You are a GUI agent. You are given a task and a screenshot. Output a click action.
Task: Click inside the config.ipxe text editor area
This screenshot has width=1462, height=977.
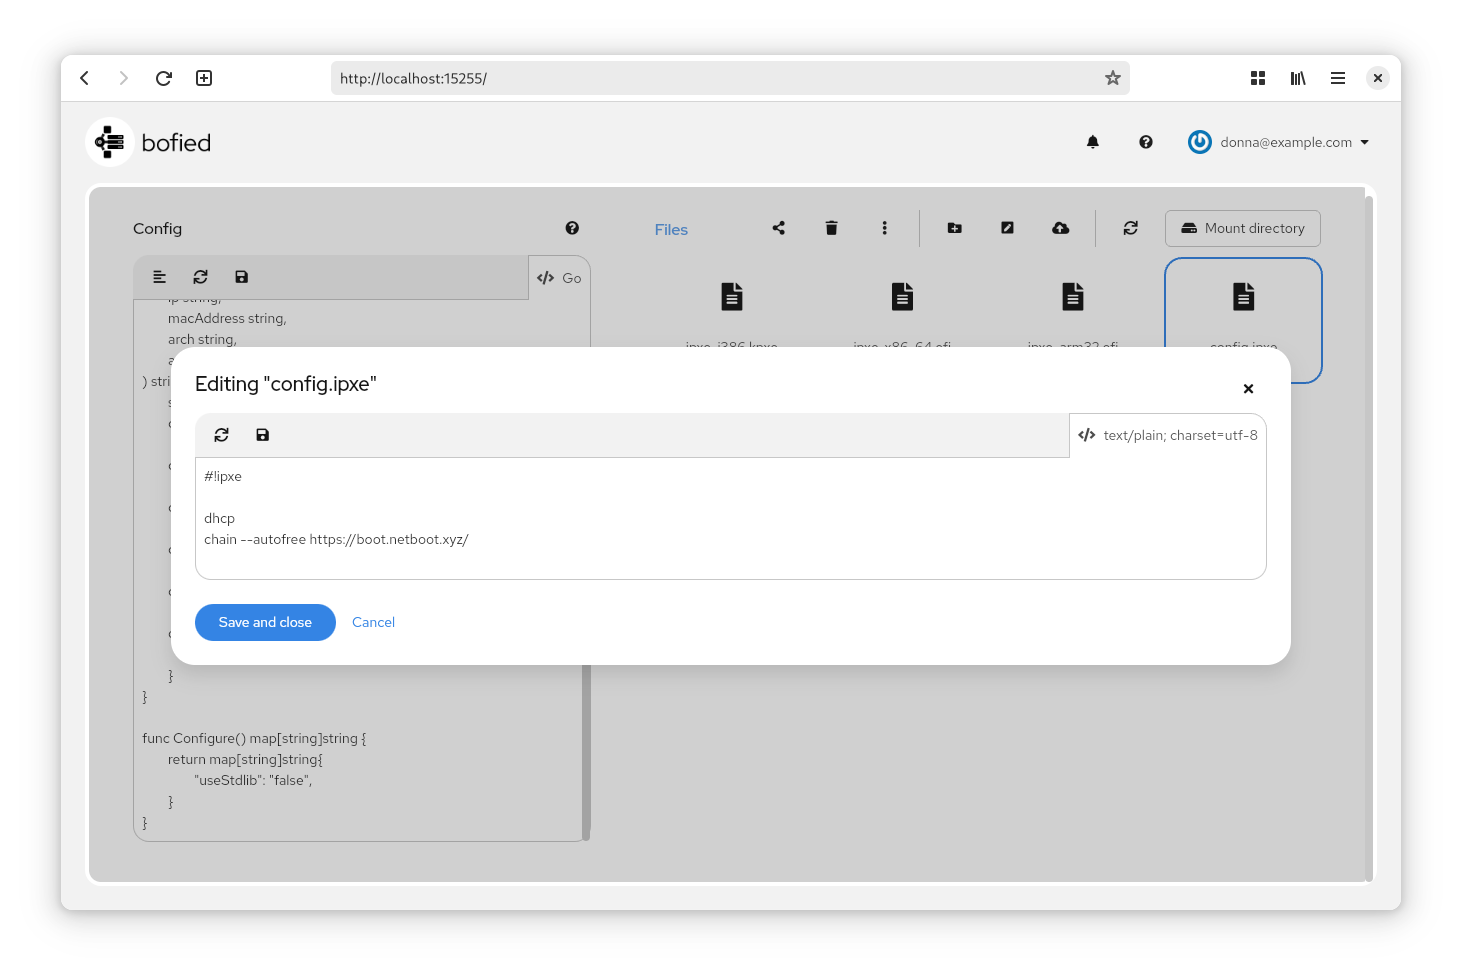tap(730, 518)
